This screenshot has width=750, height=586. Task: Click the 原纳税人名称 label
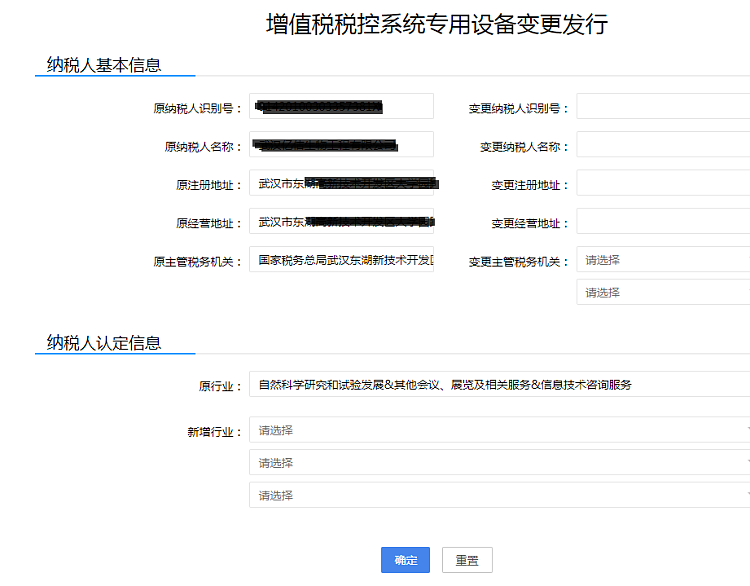203,147
